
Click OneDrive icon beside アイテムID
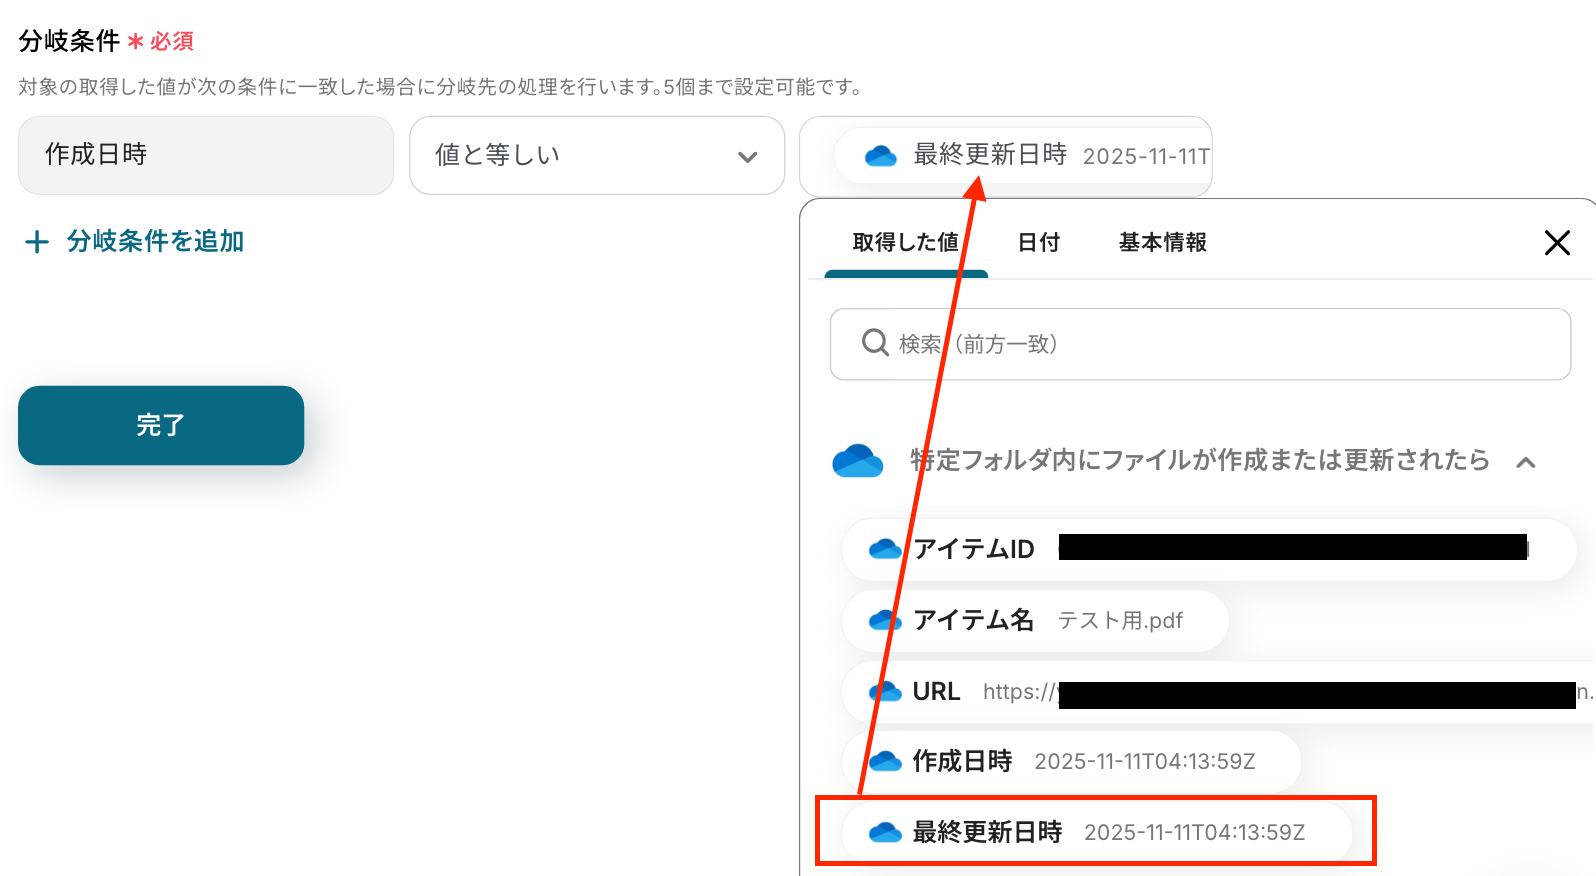885,549
